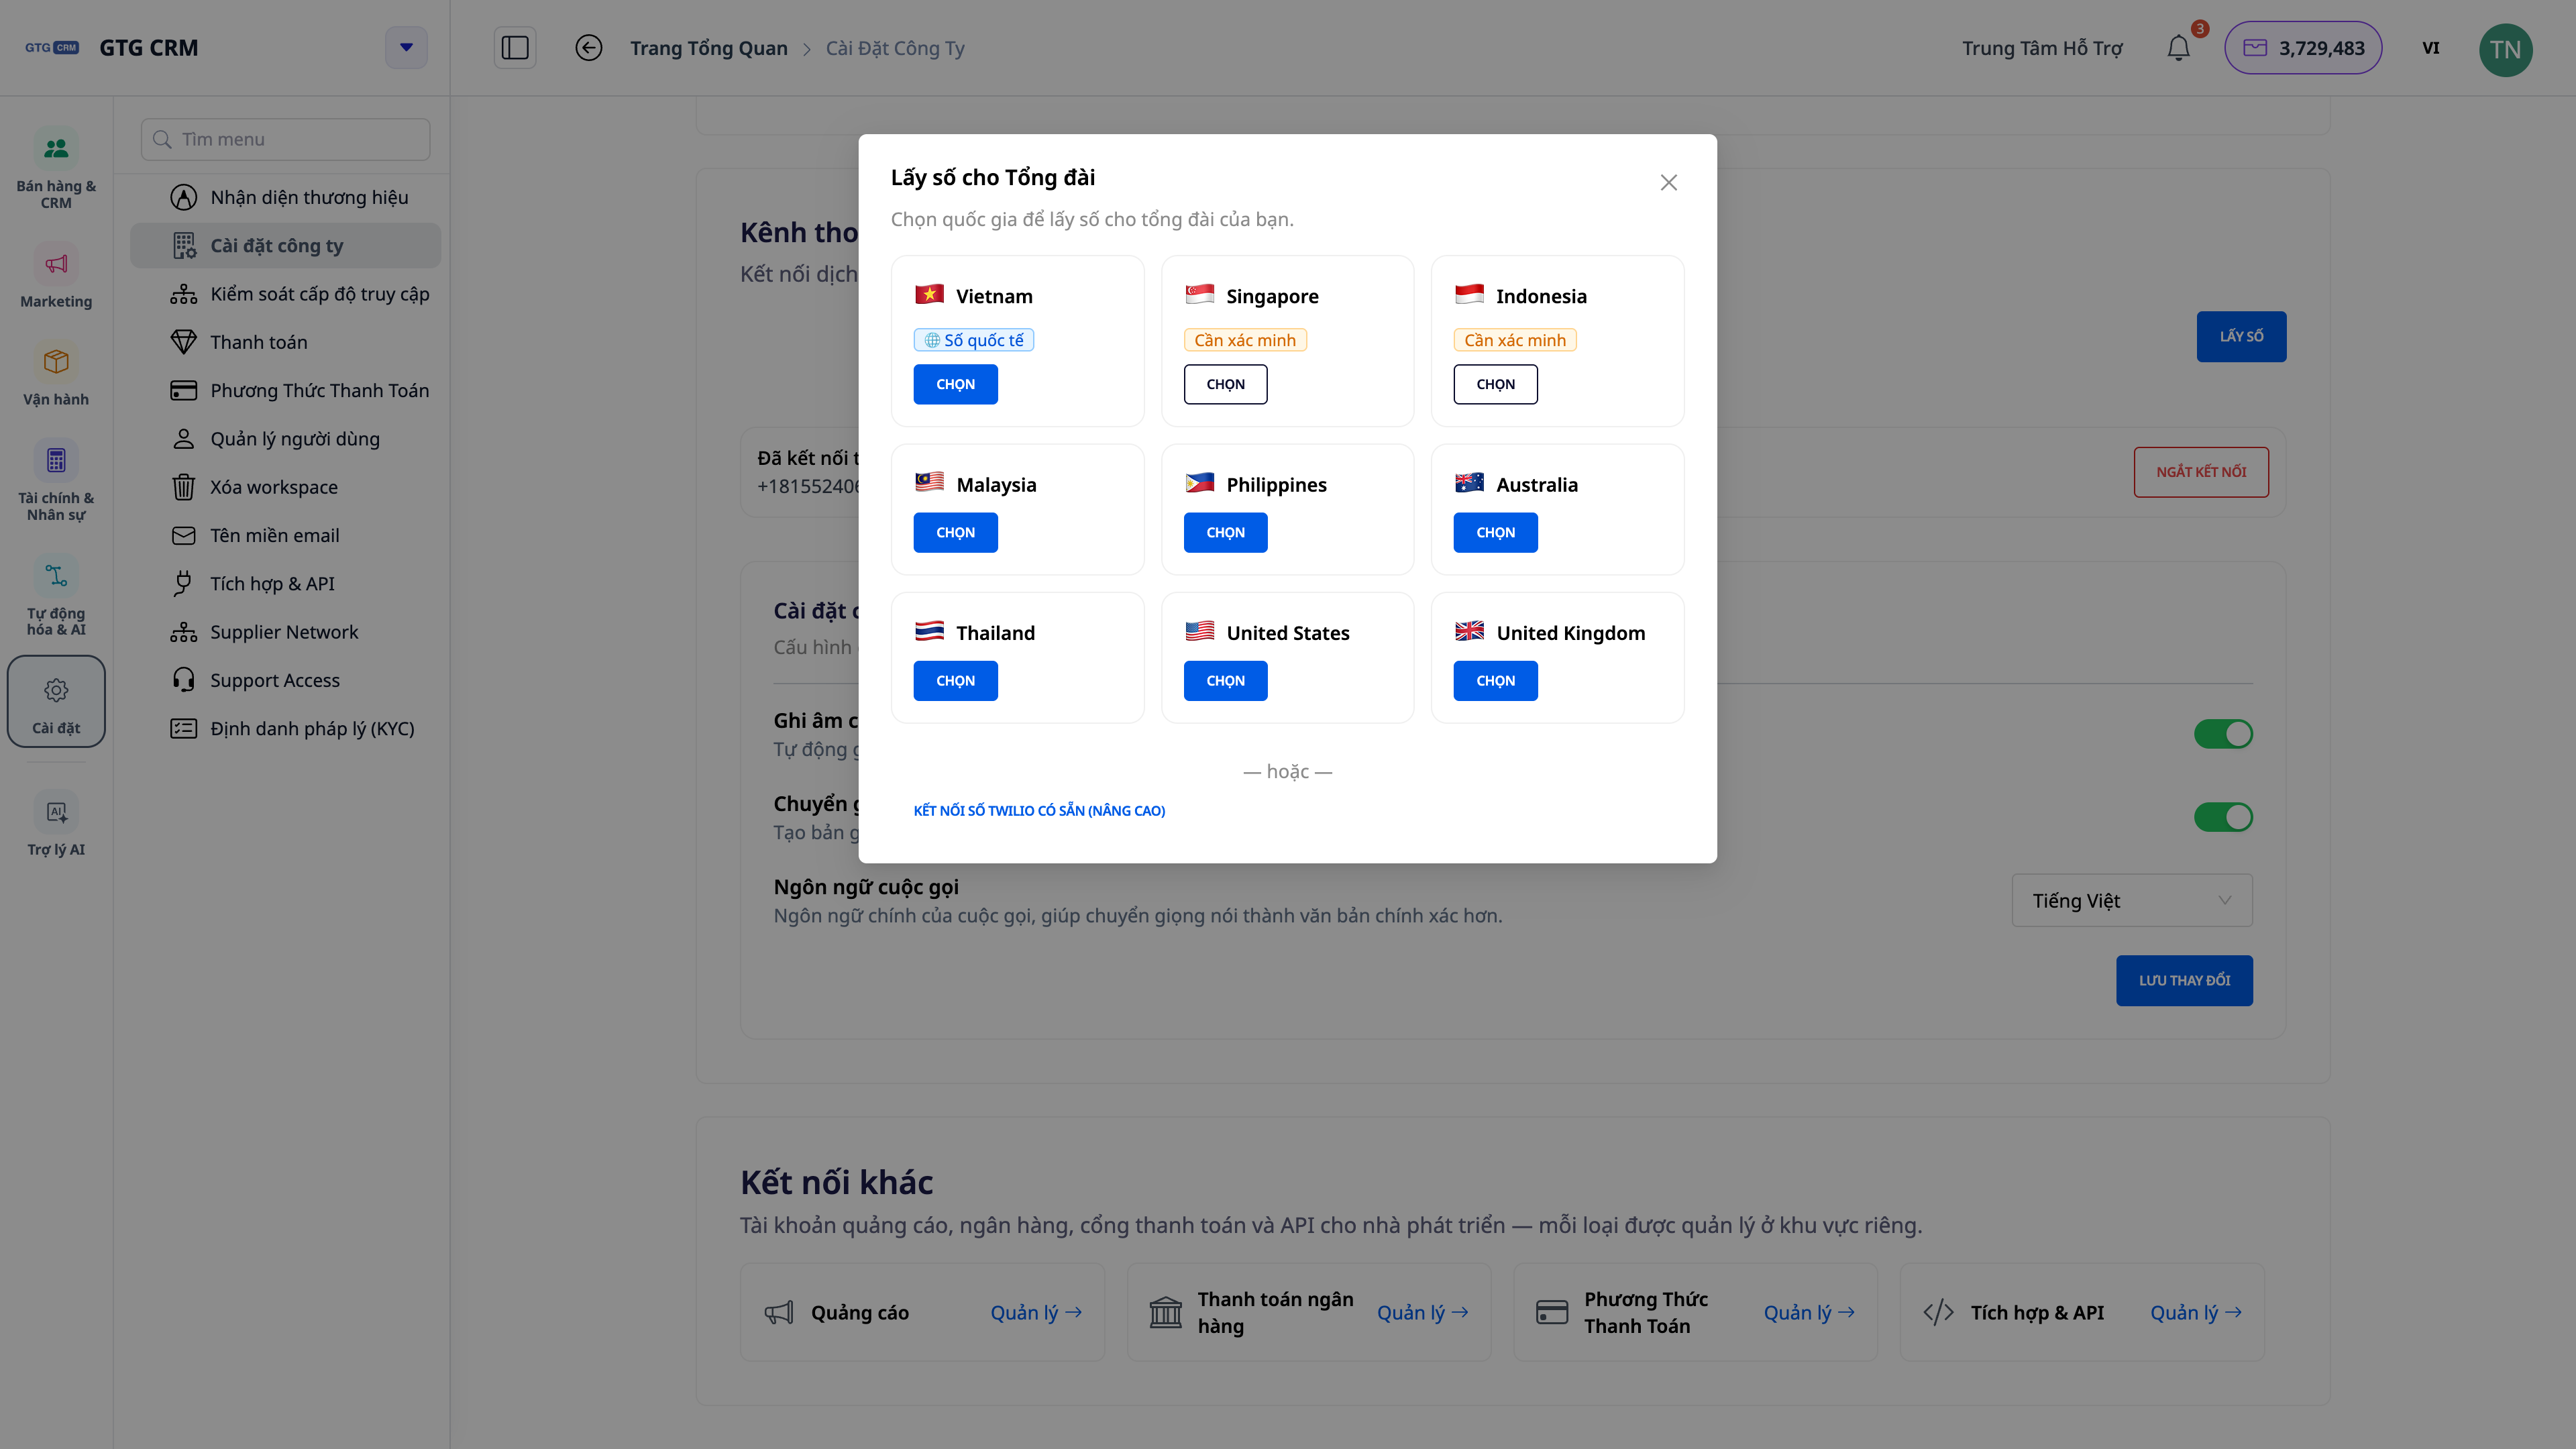This screenshot has width=2576, height=1449.
Task: Click the TN user avatar
Action: pos(2505,49)
